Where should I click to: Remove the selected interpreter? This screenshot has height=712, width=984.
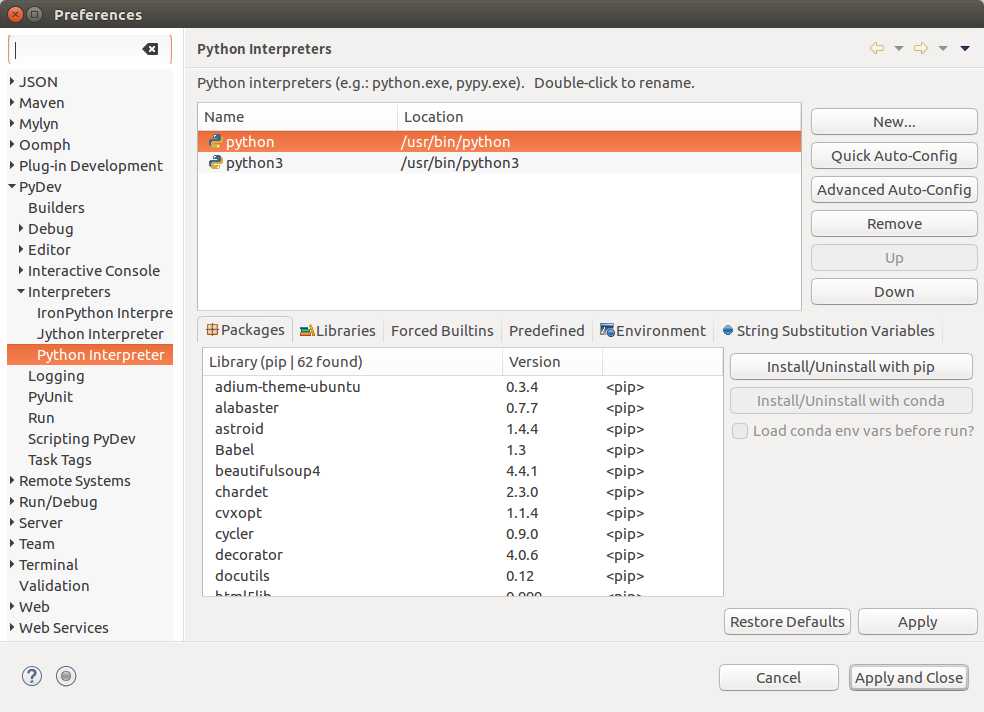tap(894, 224)
